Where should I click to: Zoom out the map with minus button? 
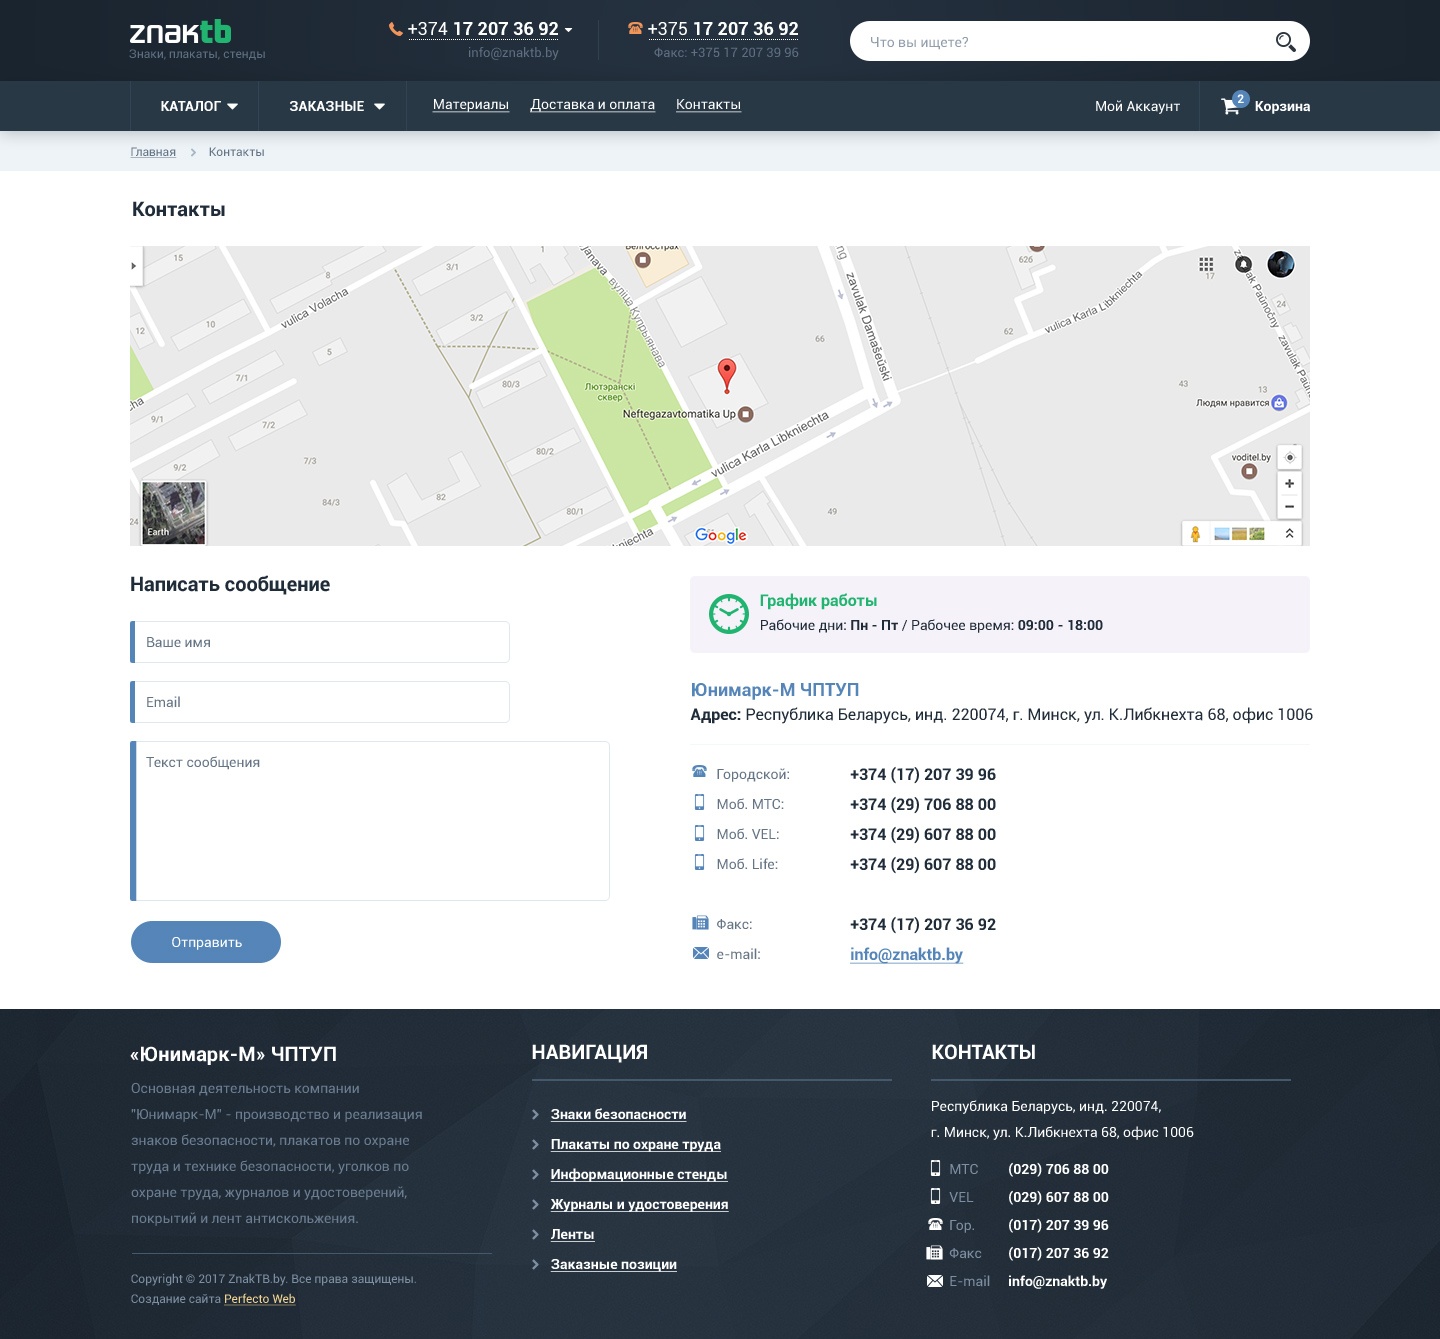pyautogui.click(x=1290, y=507)
